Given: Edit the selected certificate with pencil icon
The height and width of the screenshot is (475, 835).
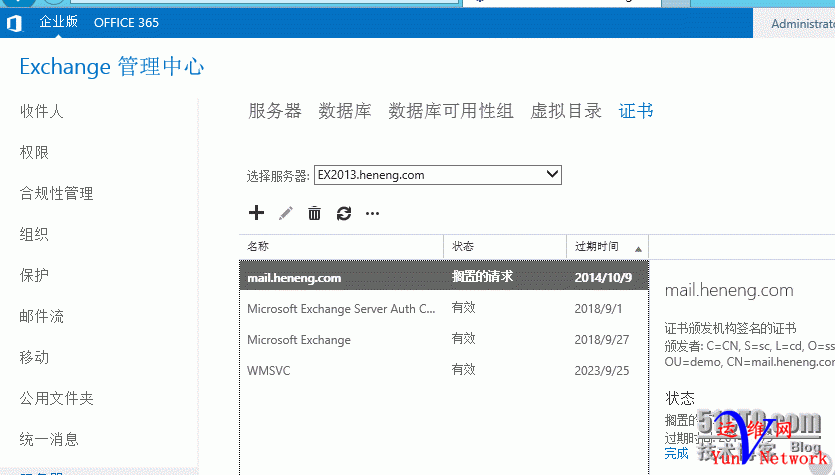Looking at the screenshot, I should point(285,214).
